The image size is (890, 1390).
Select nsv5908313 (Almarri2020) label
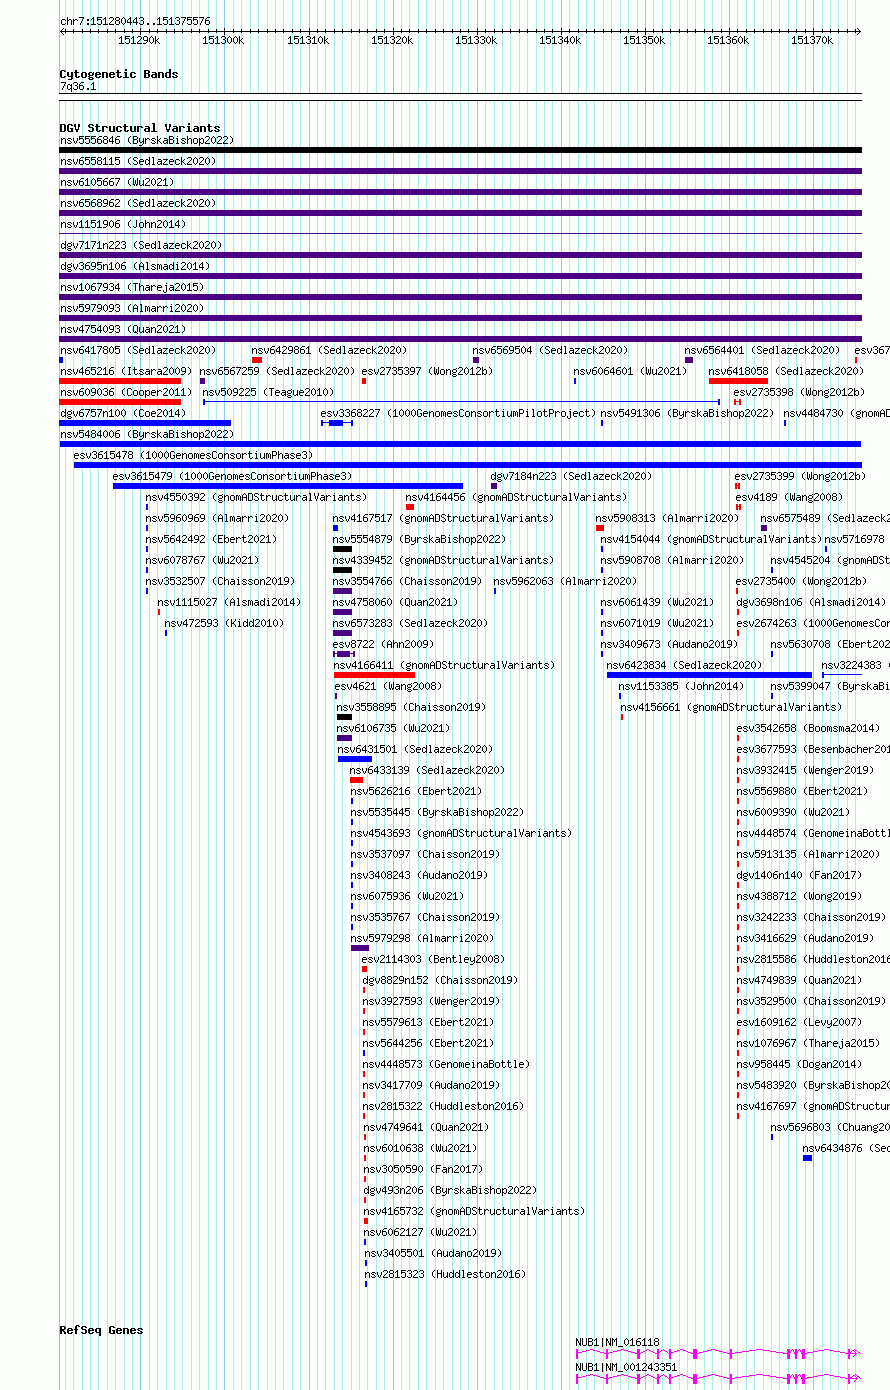coord(668,519)
